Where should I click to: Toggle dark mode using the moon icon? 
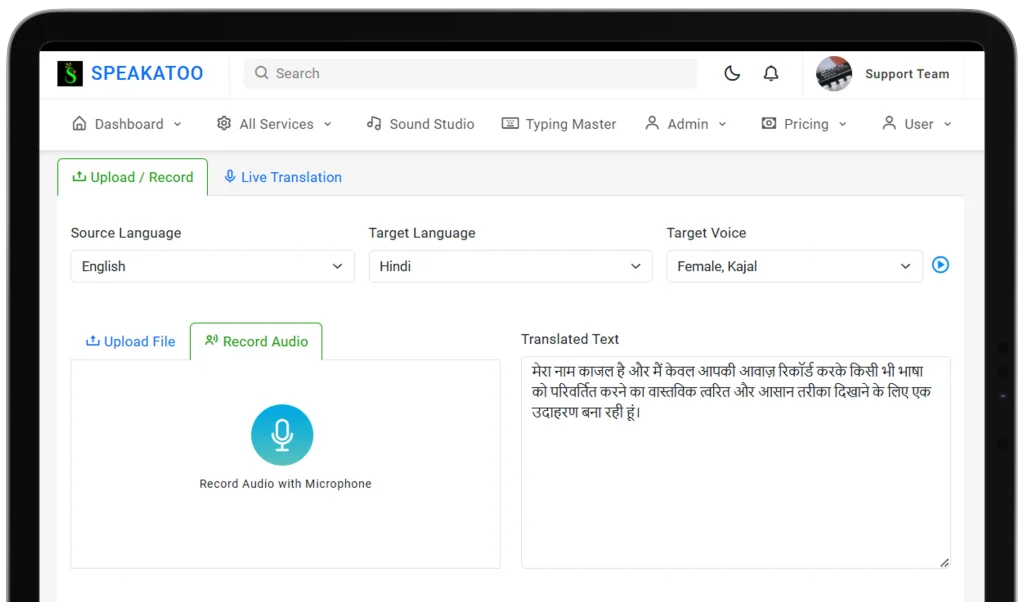731,73
